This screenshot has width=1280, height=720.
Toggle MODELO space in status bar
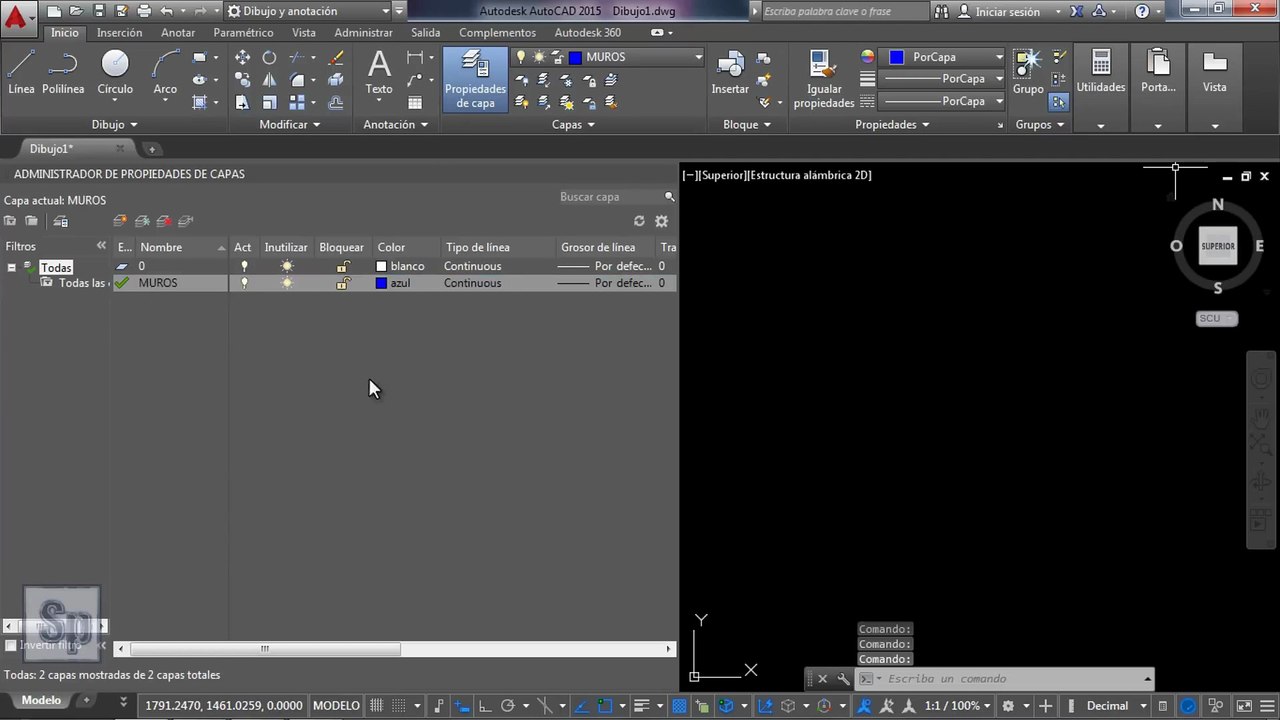(336, 706)
